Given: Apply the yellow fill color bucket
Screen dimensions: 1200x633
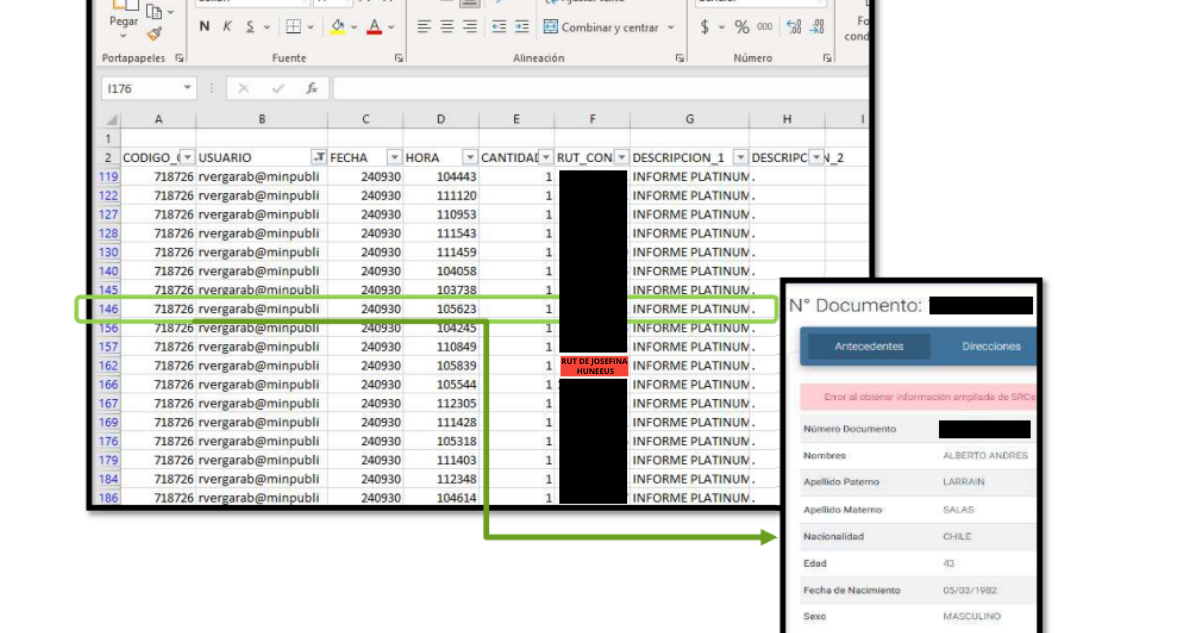Looking at the screenshot, I should pyautogui.click(x=338, y=27).
